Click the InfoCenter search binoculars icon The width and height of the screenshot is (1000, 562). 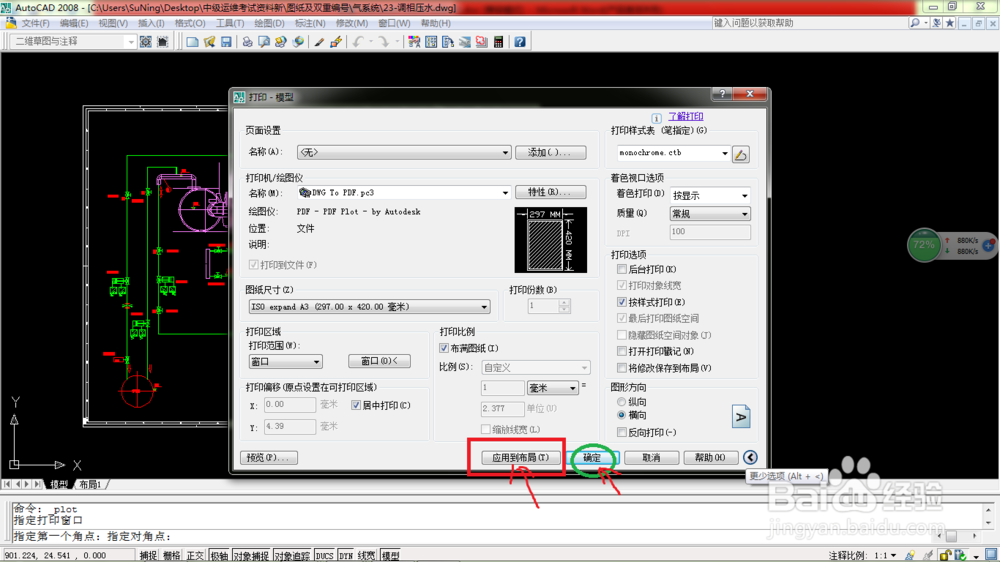[x=915, y=23]
